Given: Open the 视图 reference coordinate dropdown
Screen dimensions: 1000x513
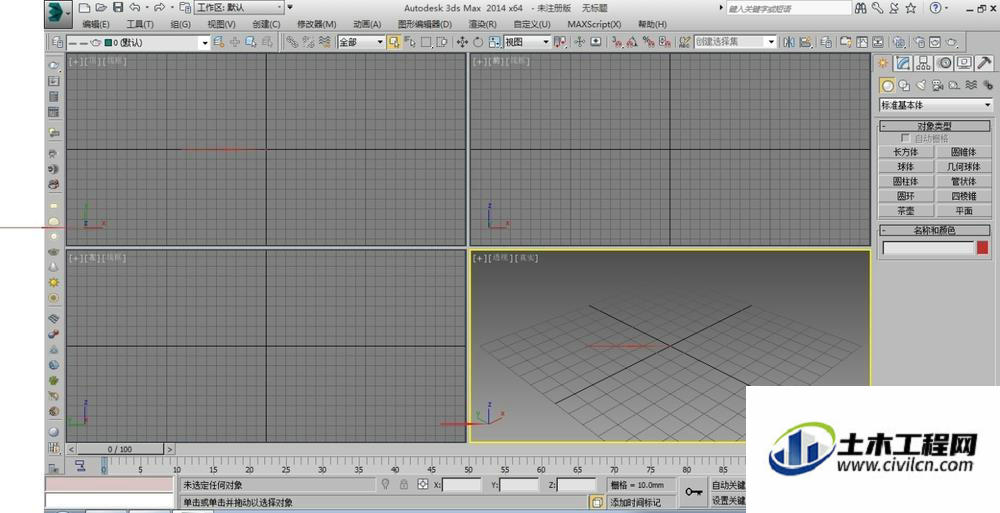Looking at the screenshot, I should pyautogui.click(x=527, y=42).
